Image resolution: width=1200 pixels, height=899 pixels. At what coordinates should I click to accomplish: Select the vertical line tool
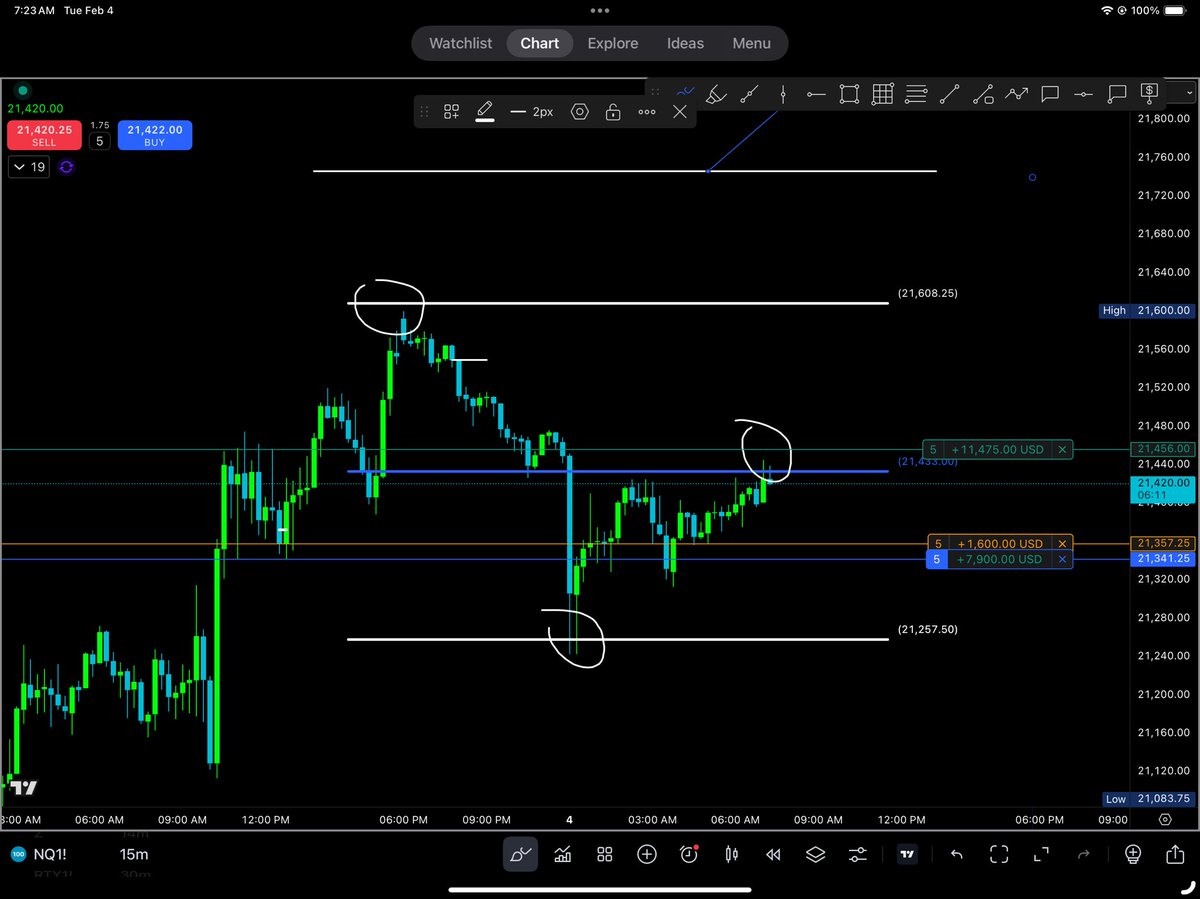pos(783,94)
